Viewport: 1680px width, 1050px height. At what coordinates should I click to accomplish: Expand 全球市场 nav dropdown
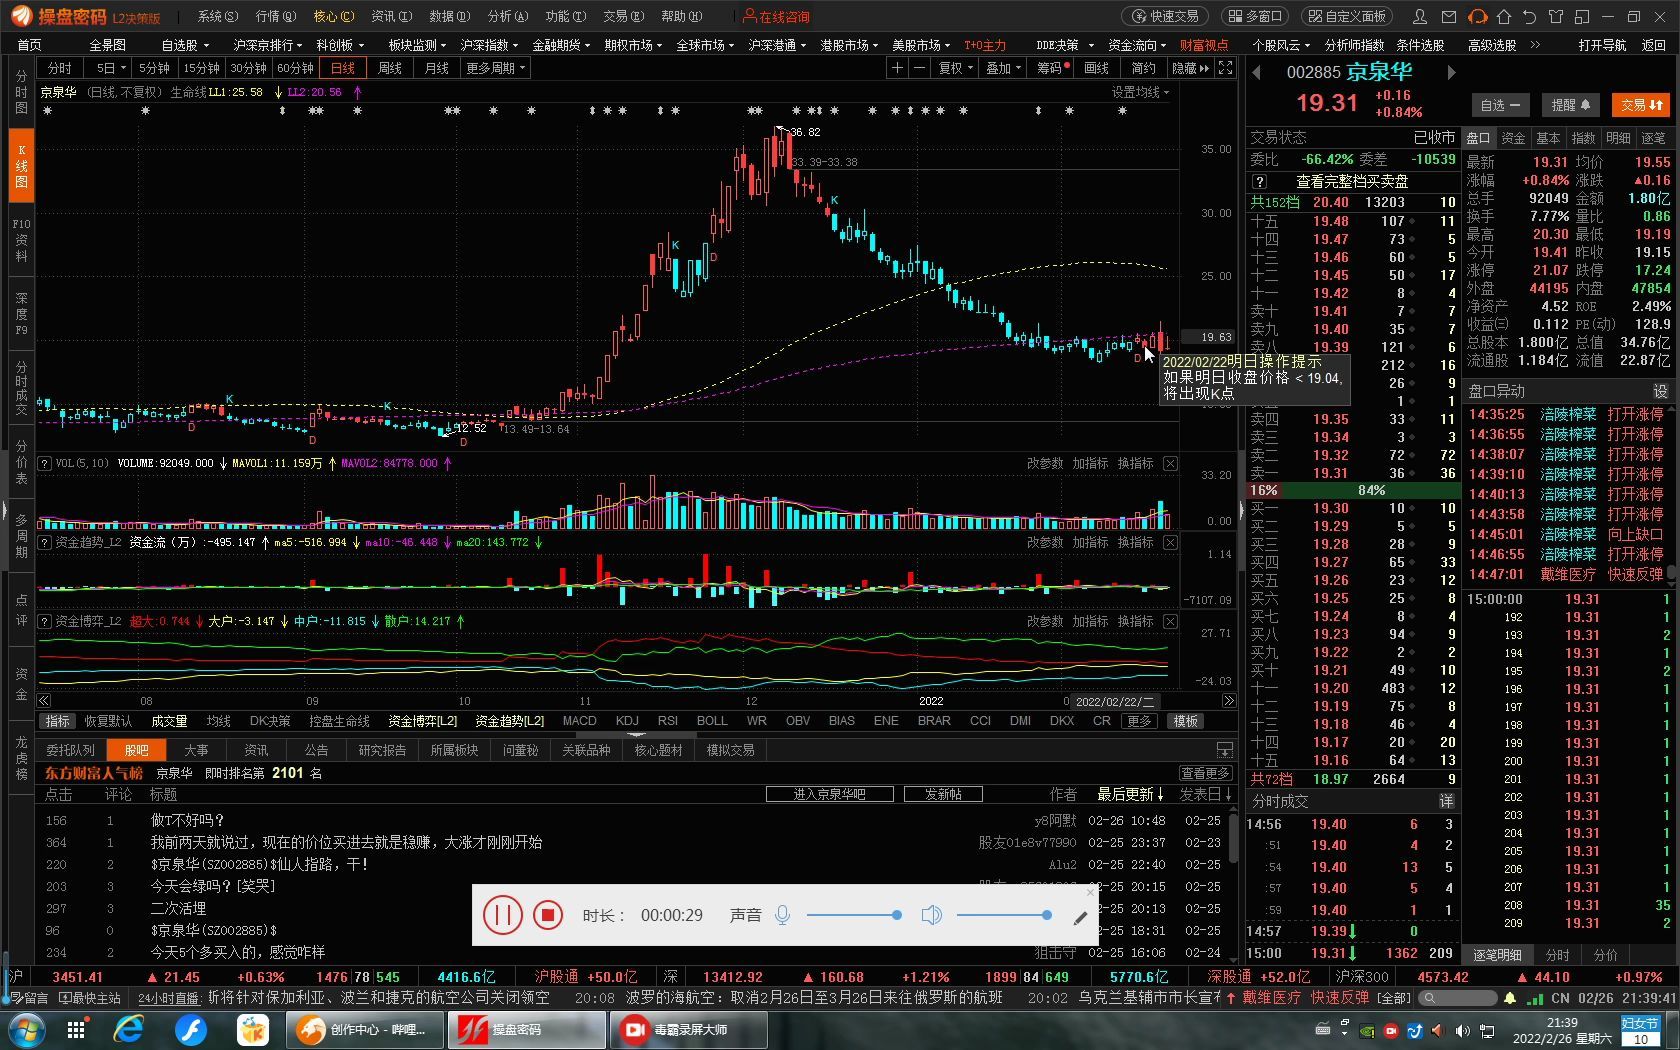(705, 45)
